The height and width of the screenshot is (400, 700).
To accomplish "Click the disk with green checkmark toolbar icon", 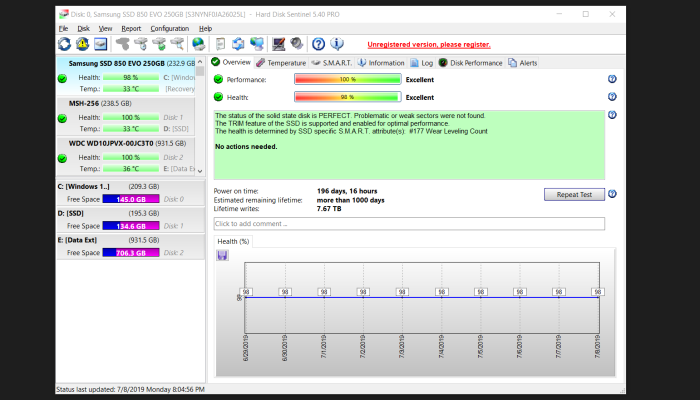I will pyautogui.click(x=159, y=44).
